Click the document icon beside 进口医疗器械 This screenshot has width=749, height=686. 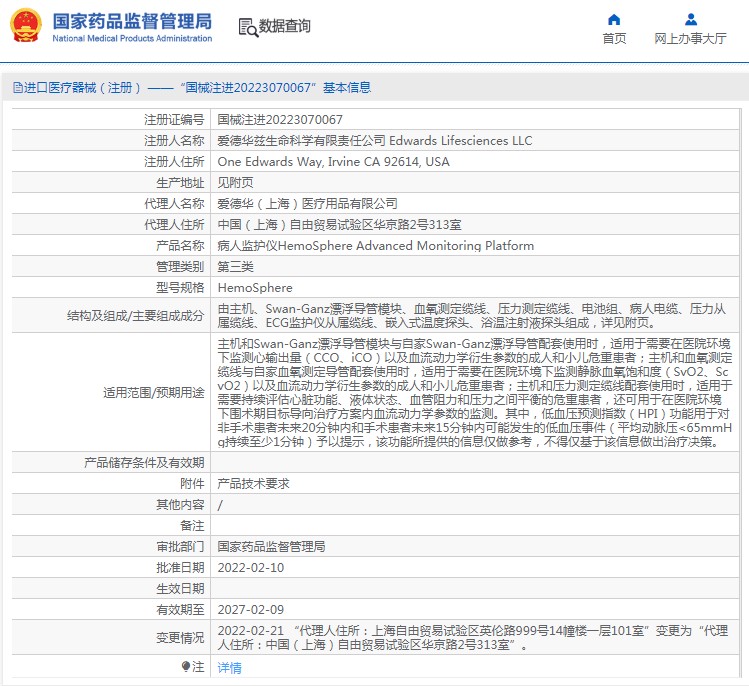18,87
